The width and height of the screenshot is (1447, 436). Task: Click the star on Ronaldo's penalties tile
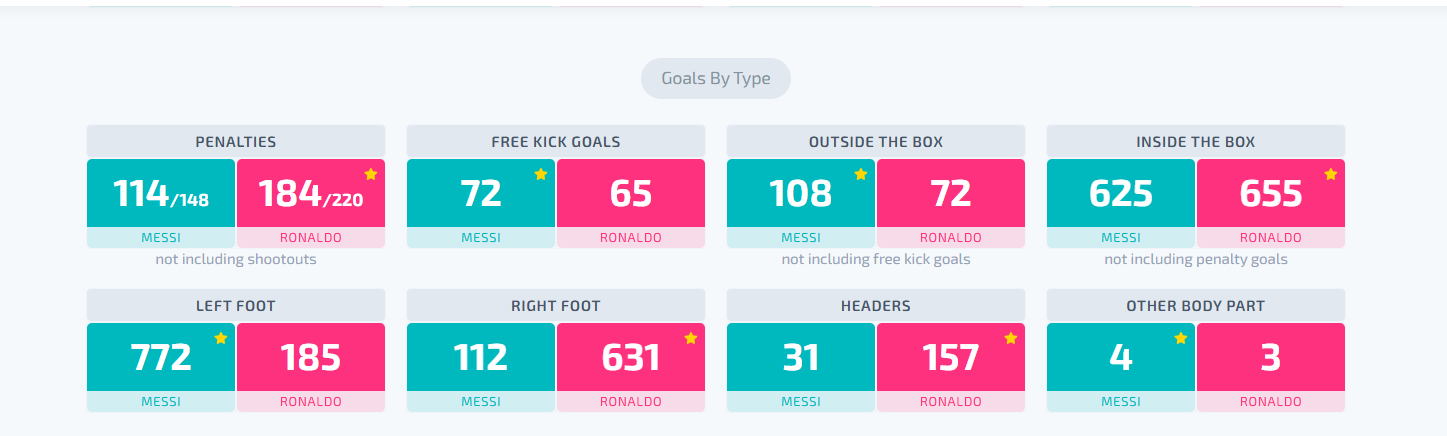tap(371, 174)
